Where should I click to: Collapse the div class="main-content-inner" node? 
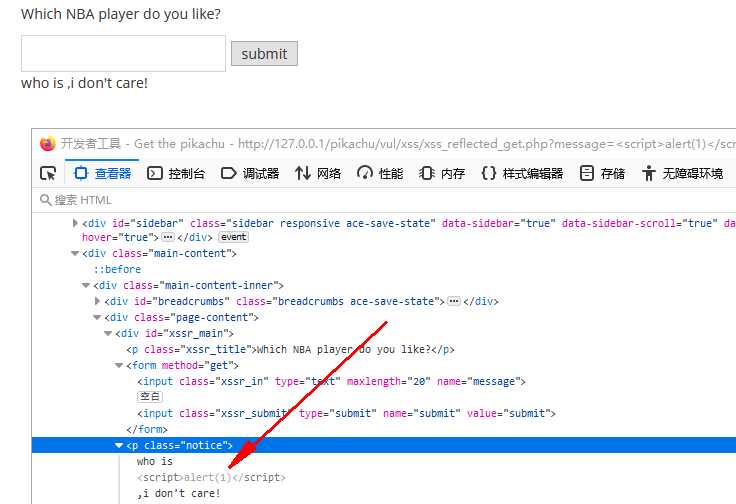pos(86,285)
